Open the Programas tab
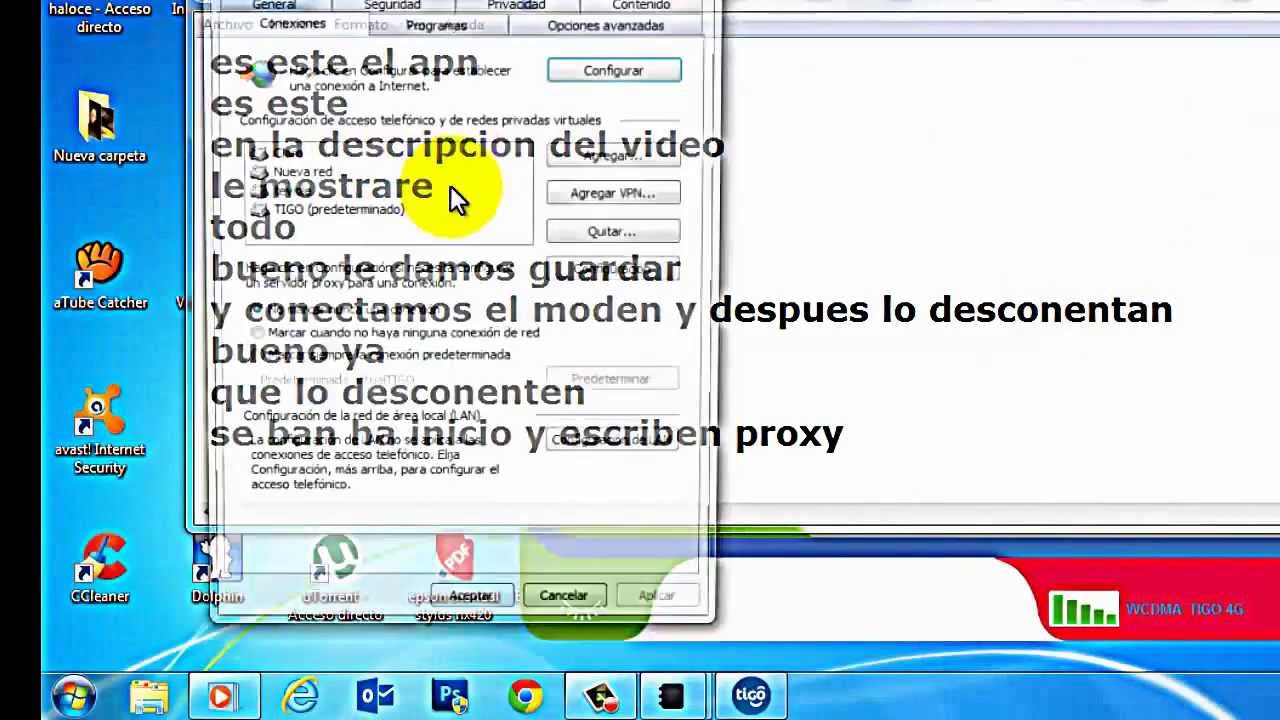Viewport: 1280px width, 720px height. (436, 25)
